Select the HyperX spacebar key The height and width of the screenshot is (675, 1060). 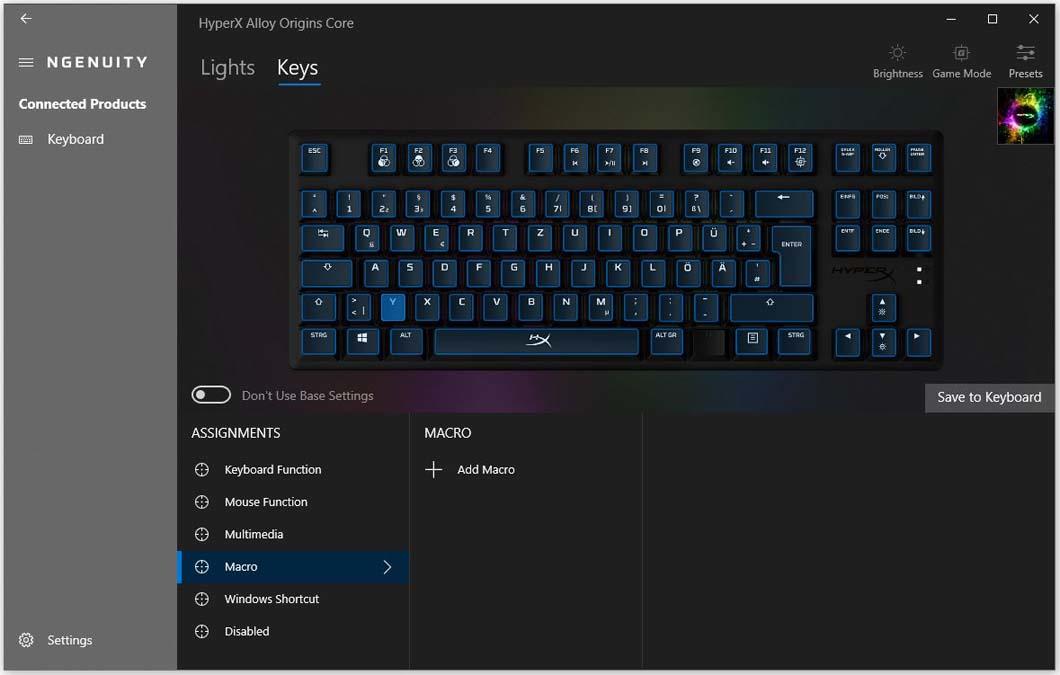536,342
